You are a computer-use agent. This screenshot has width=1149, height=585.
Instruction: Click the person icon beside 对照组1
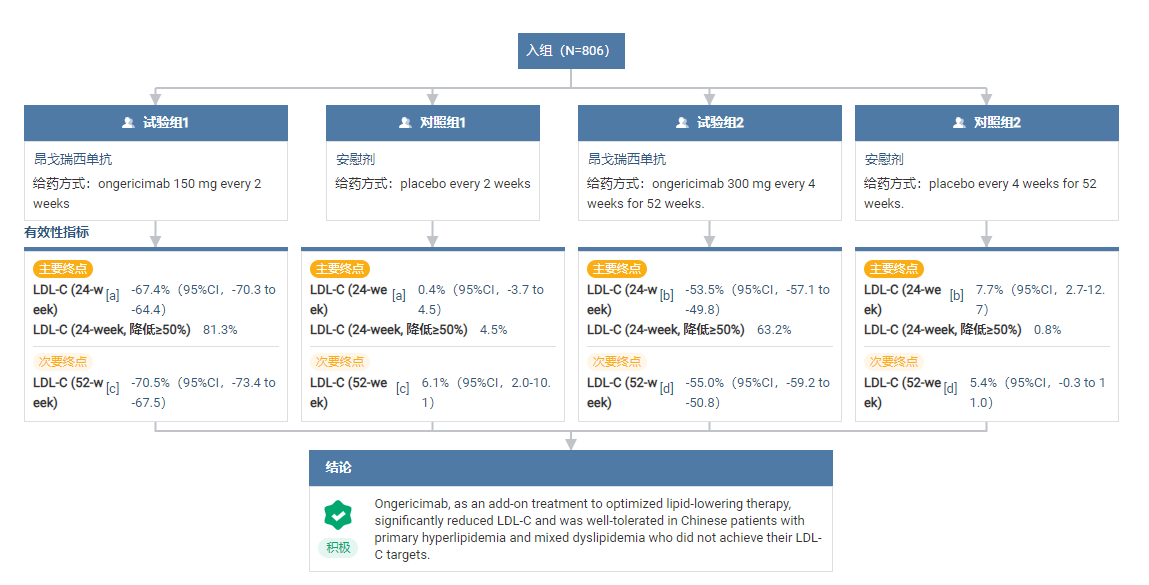pos(405,123)
